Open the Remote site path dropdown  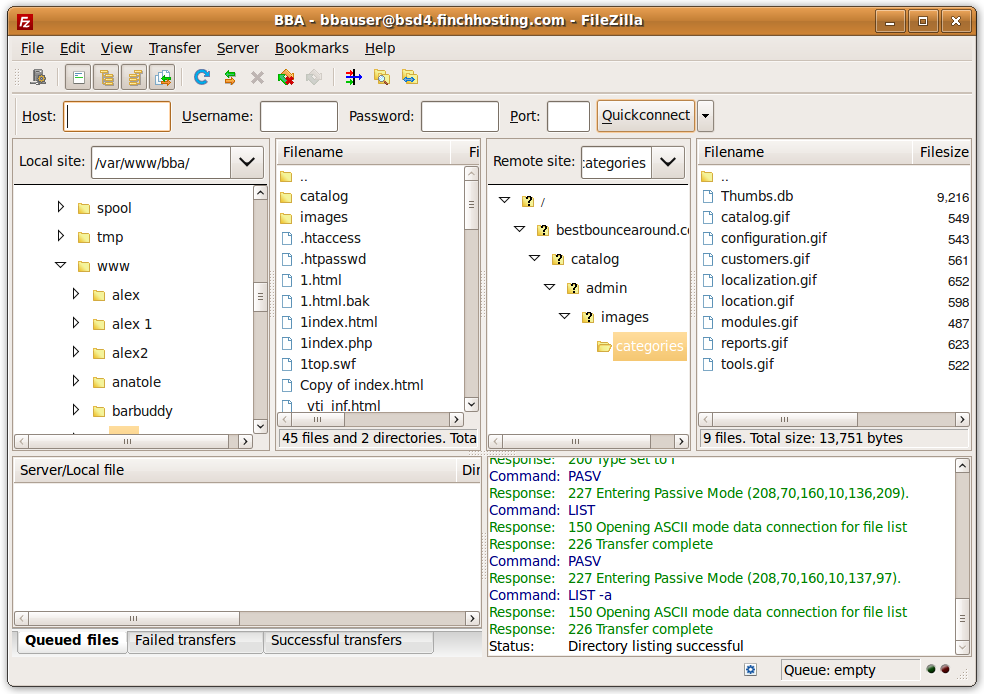668,162
